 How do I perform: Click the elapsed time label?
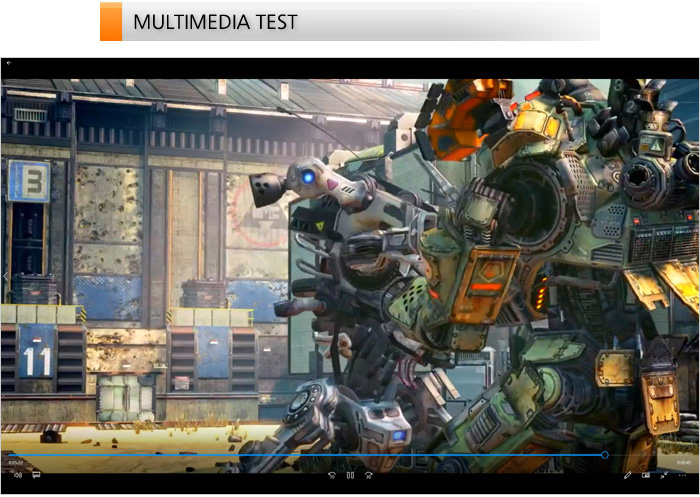point(15,463)
